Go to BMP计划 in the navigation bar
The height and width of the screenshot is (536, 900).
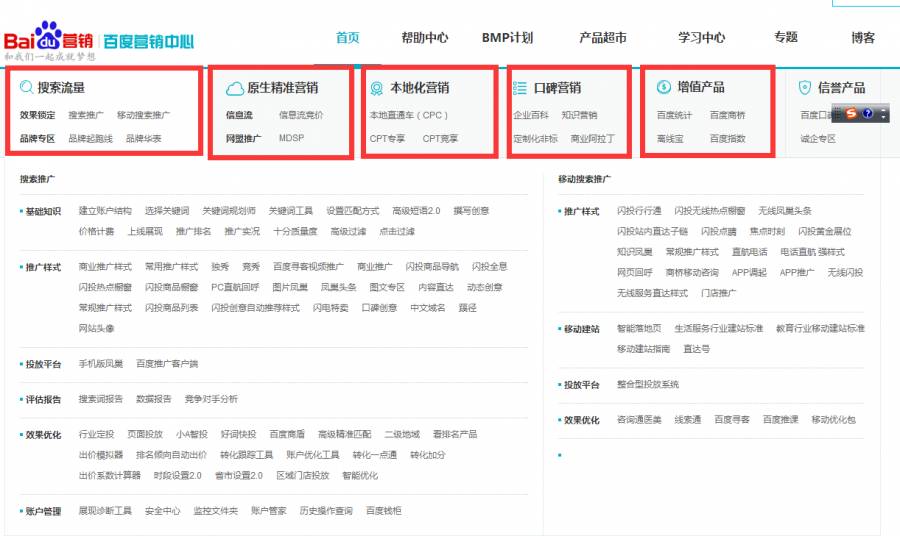pyautogui.click(x=507, y=38)
